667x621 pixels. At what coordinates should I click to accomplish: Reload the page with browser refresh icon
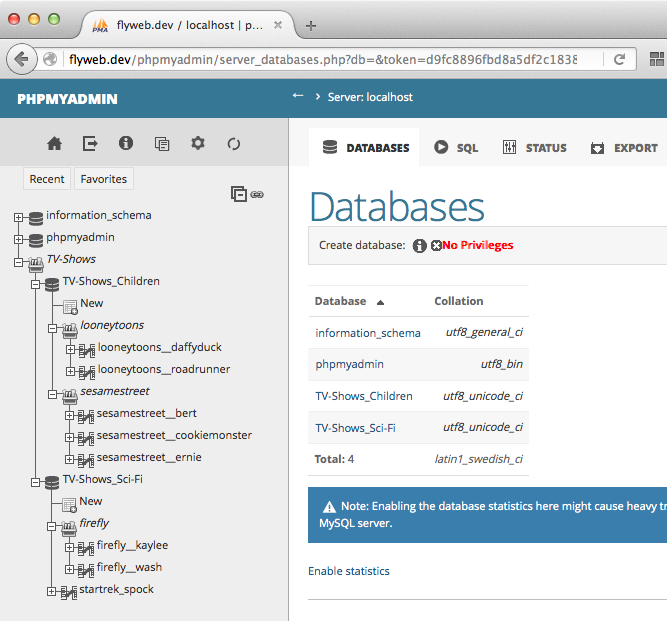click(x=619, y=59)
